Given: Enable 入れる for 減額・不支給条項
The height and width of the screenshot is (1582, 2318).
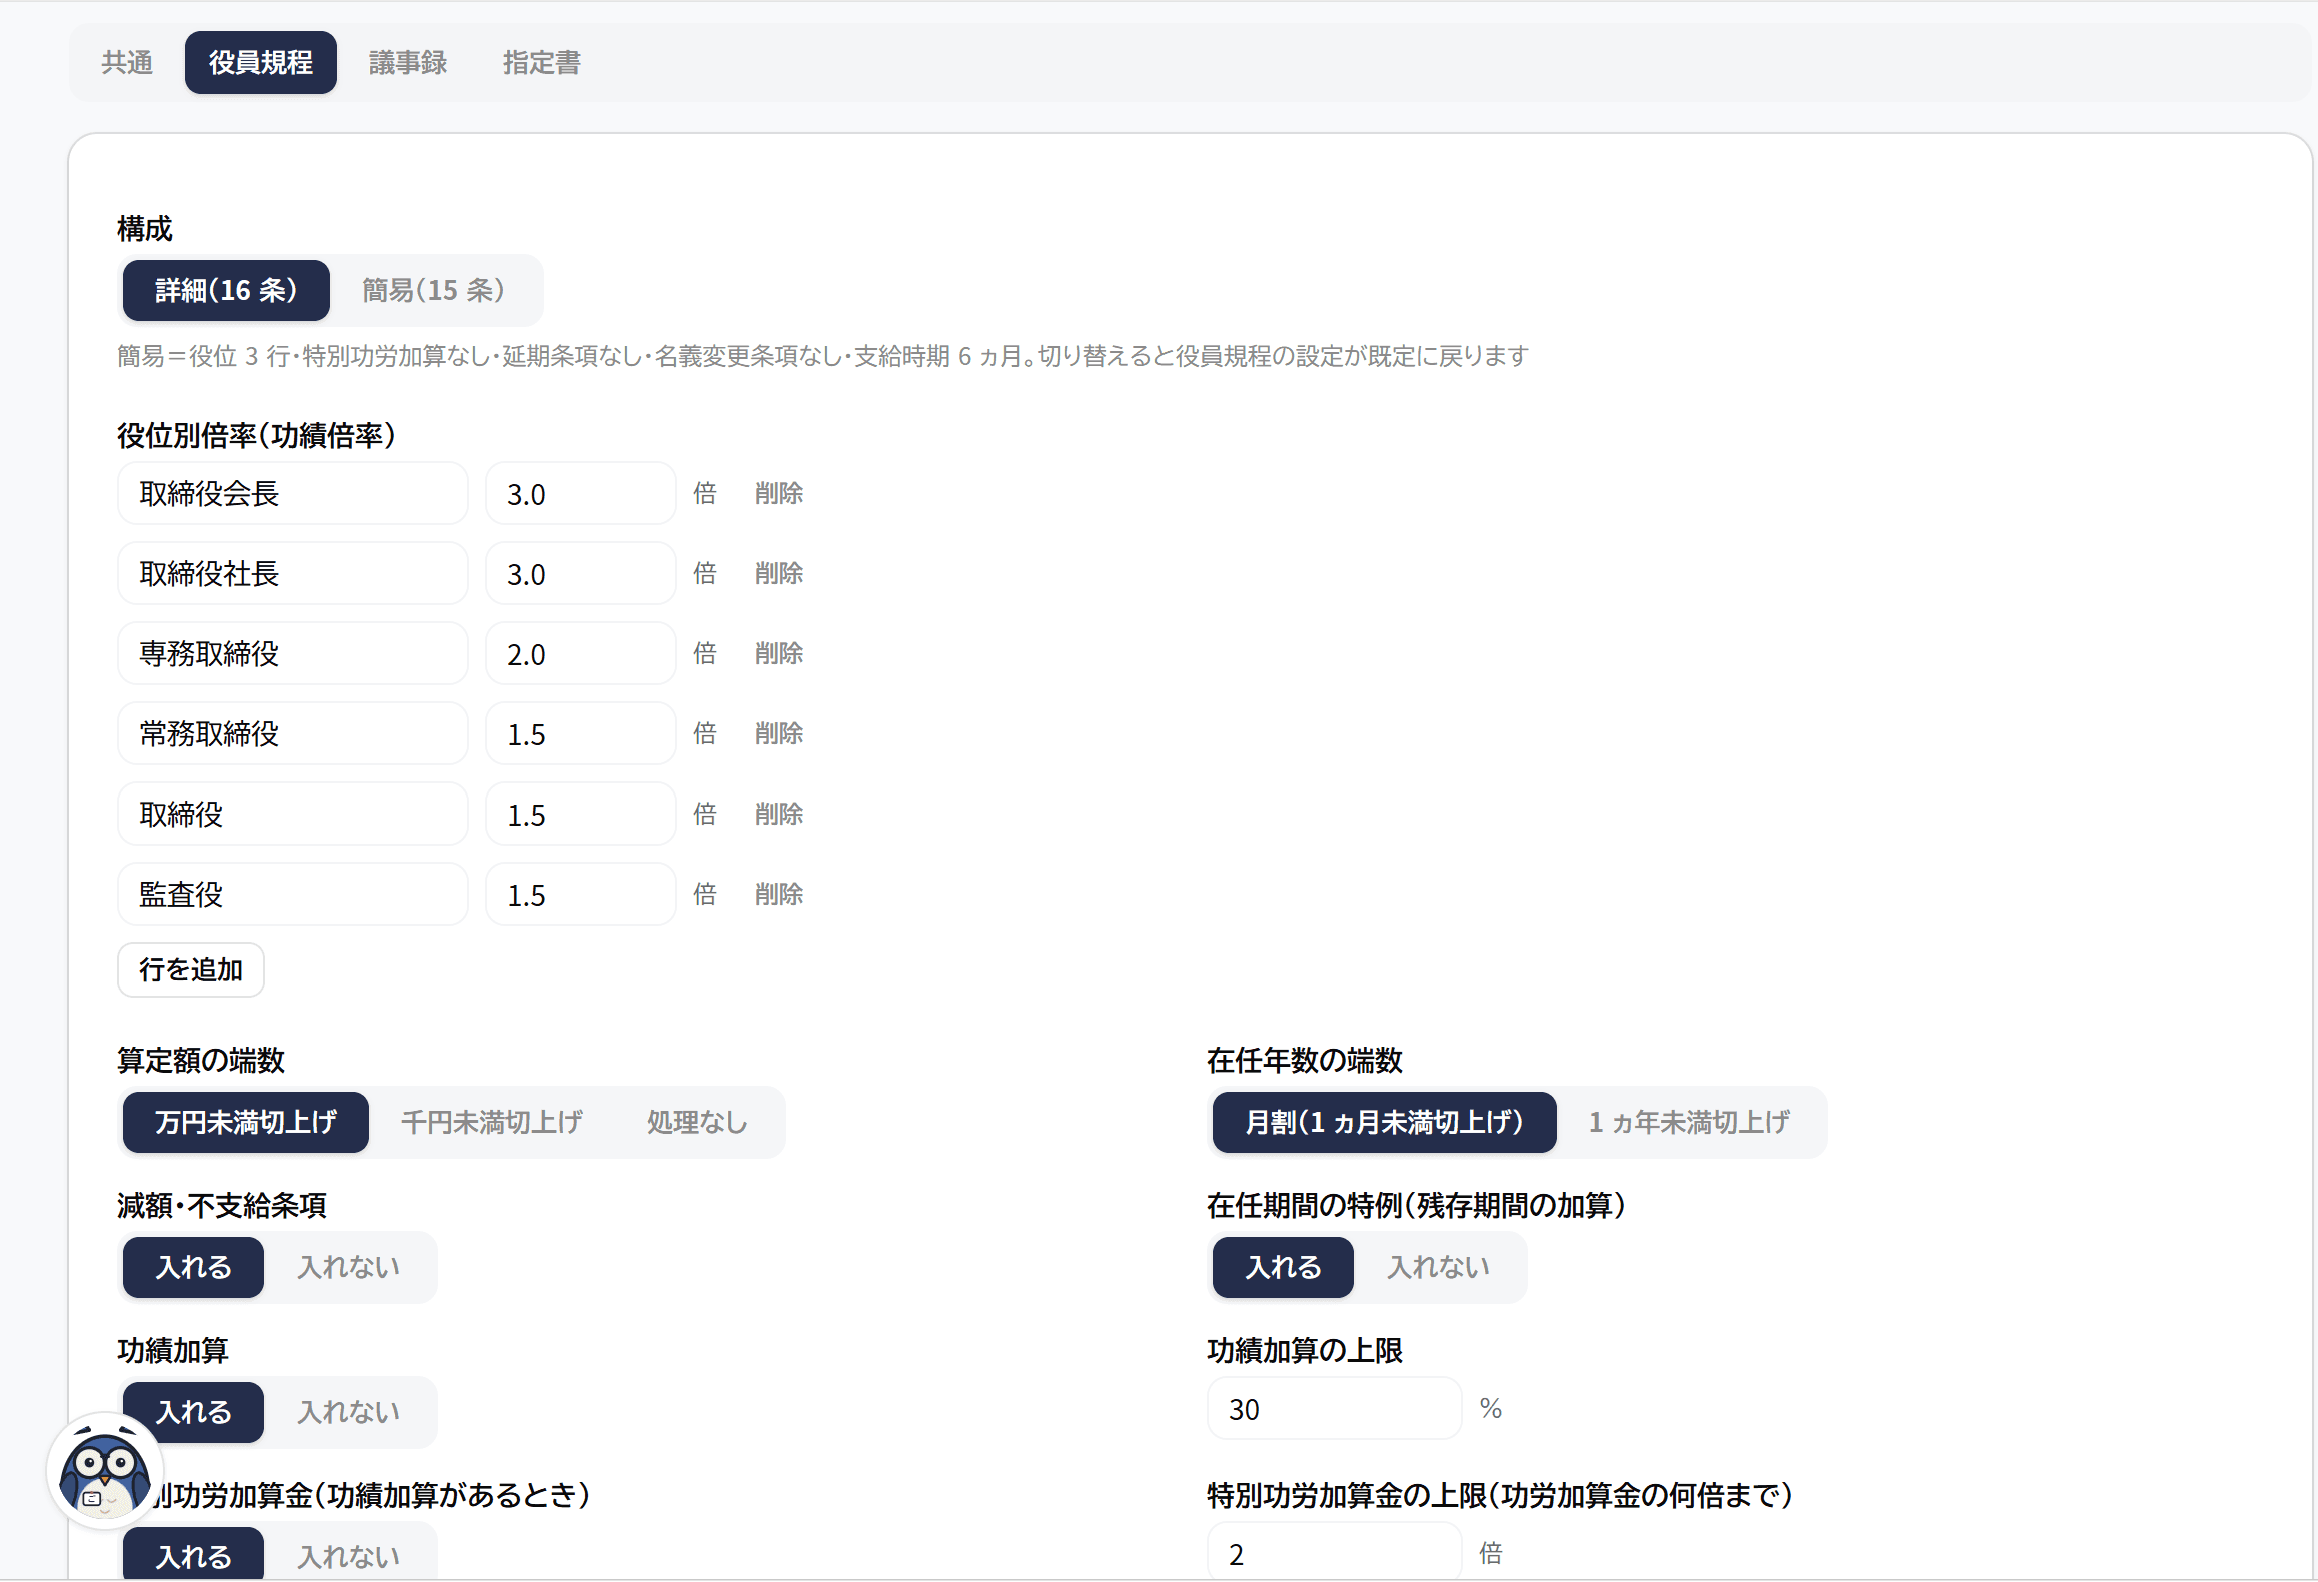Looking at the screenshot, I should pyautogui.click(x=194, y=1268).
